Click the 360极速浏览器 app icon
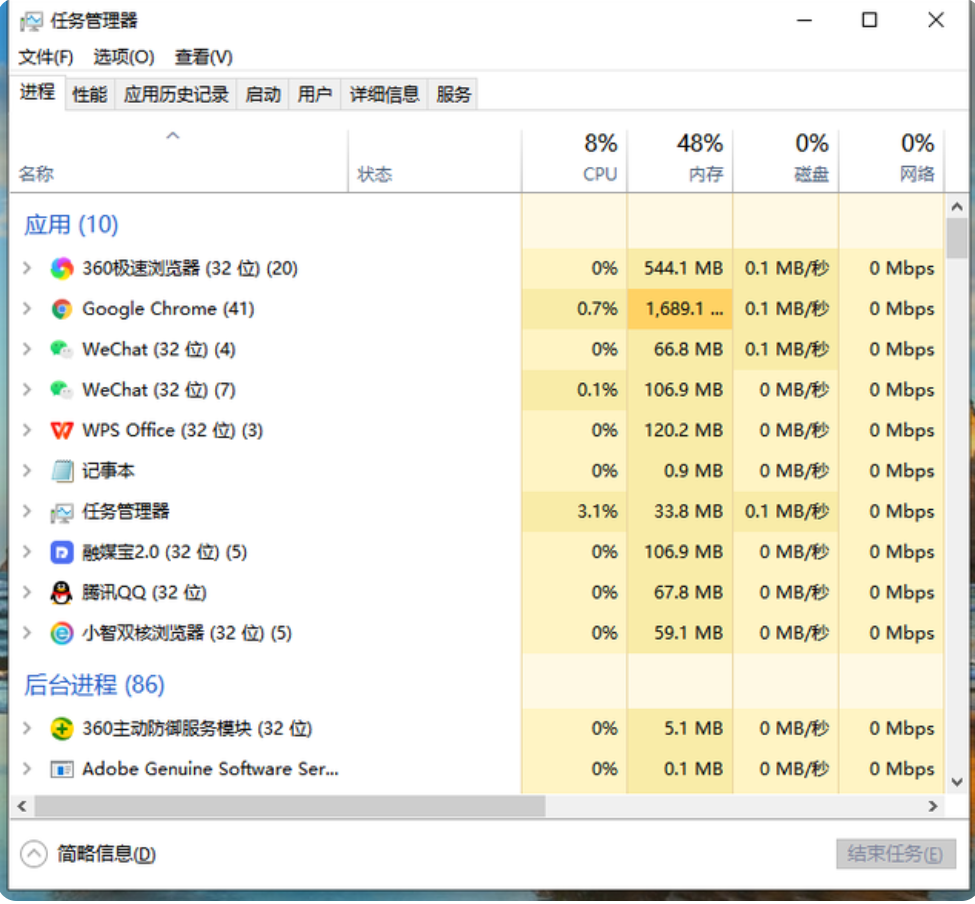 62,268
